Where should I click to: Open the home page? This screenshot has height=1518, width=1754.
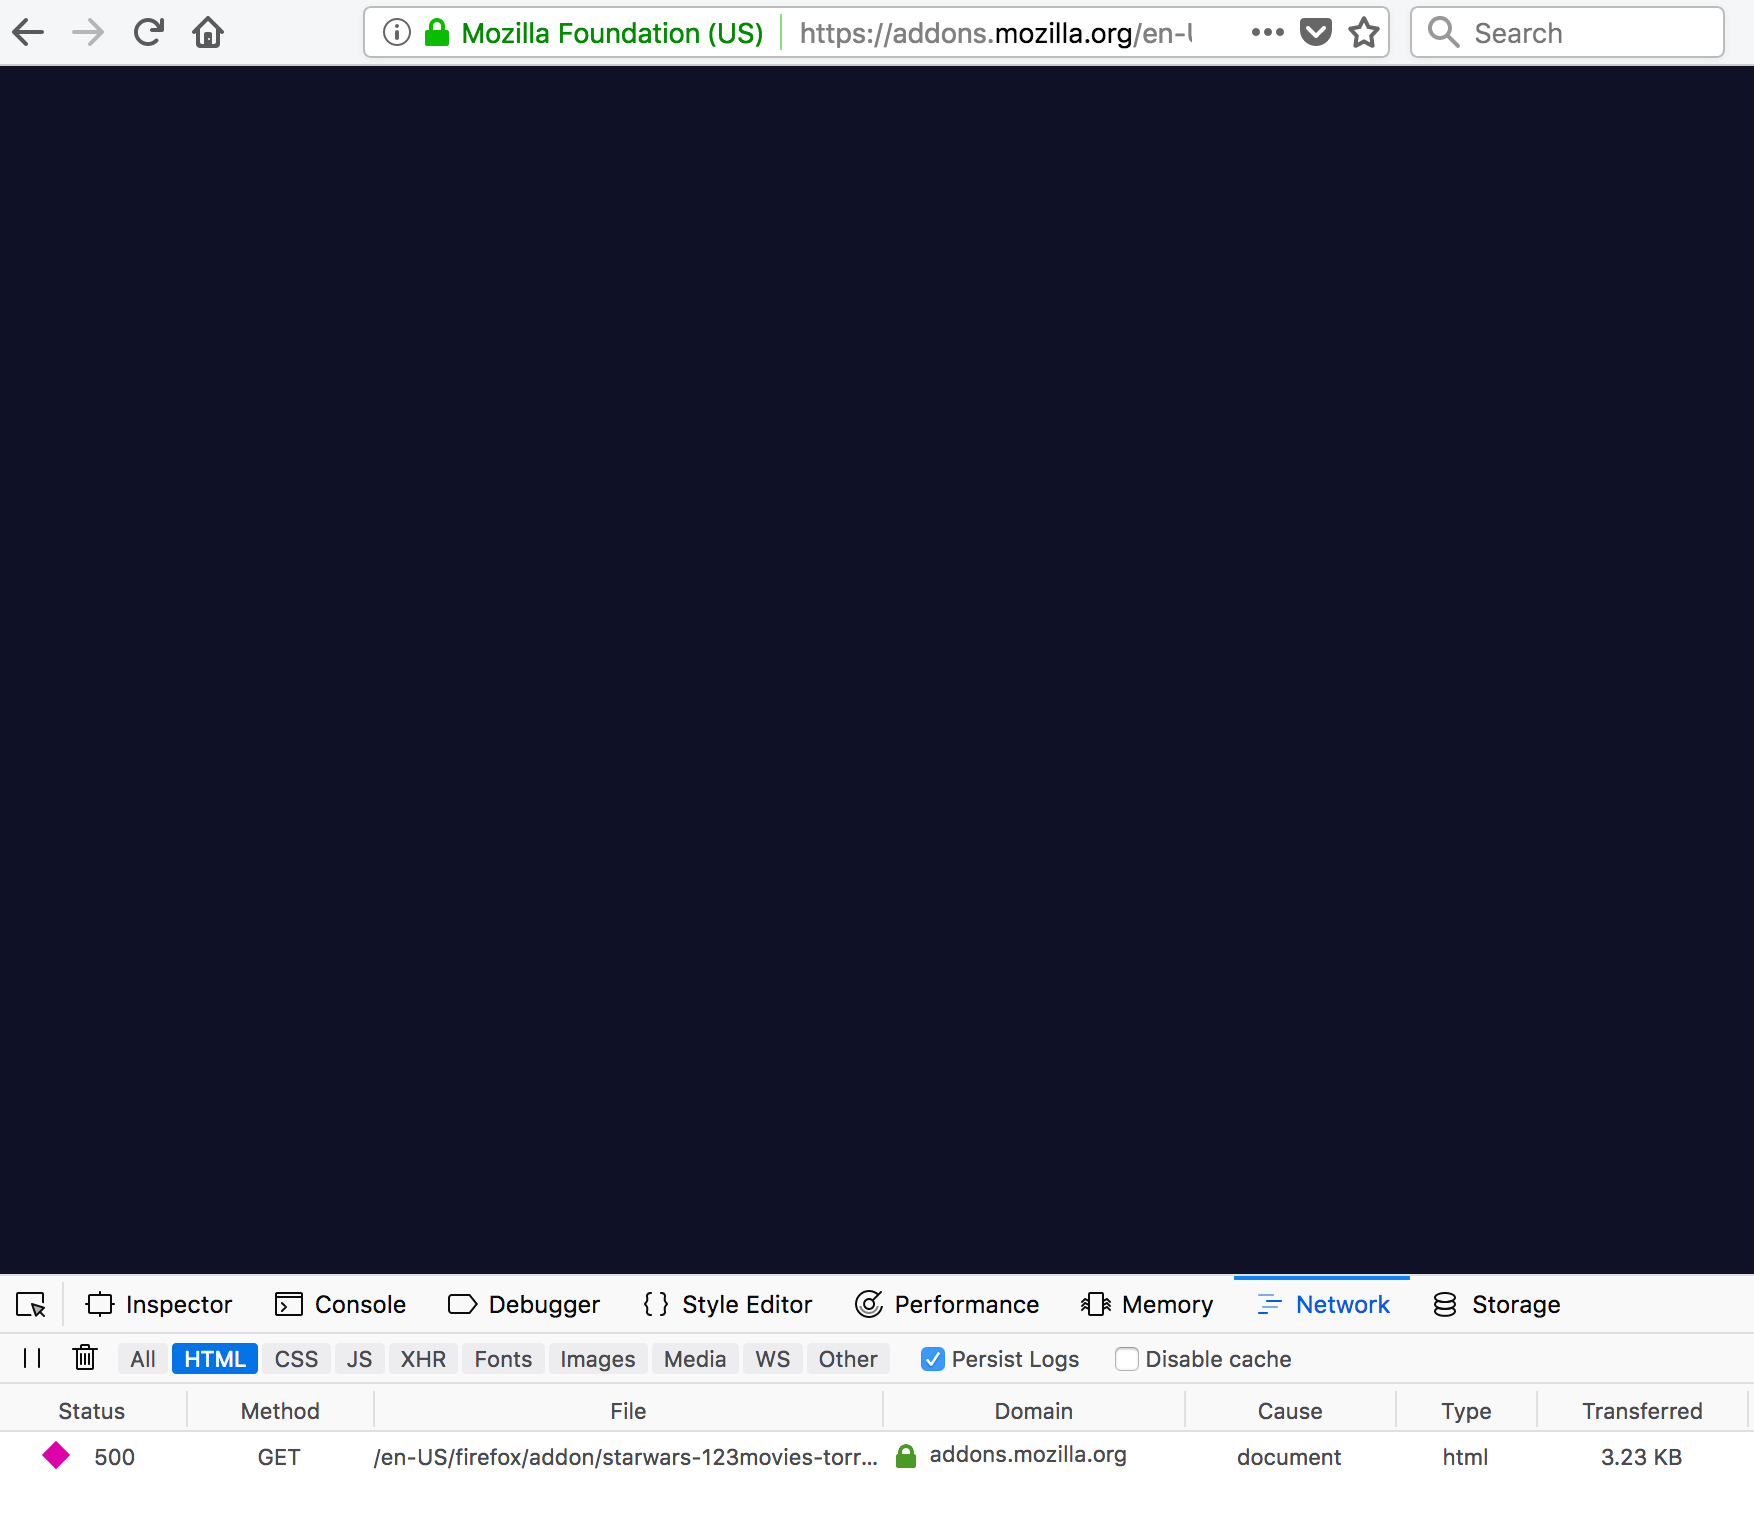coord(208,31)
